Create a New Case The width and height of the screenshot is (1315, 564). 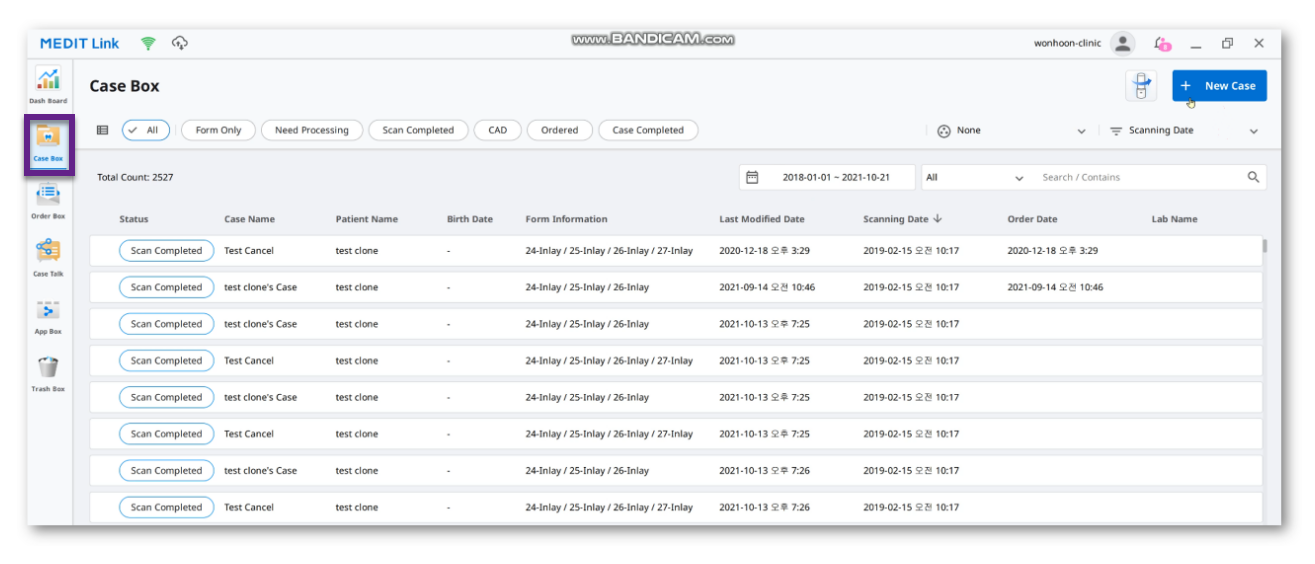tap(1219, 86)
